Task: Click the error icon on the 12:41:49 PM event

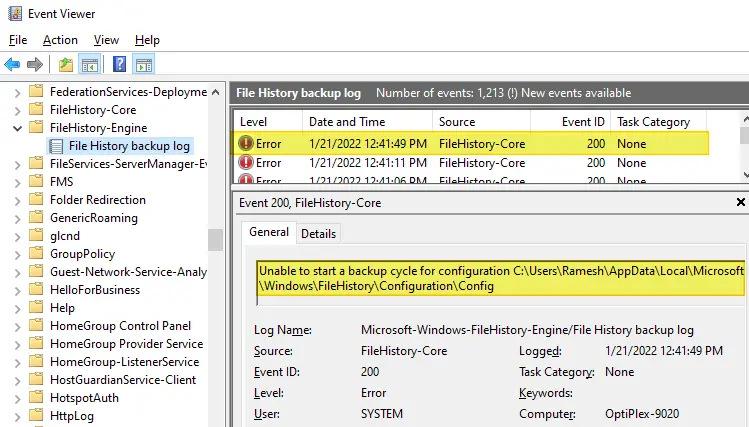Action: point(246,143)
